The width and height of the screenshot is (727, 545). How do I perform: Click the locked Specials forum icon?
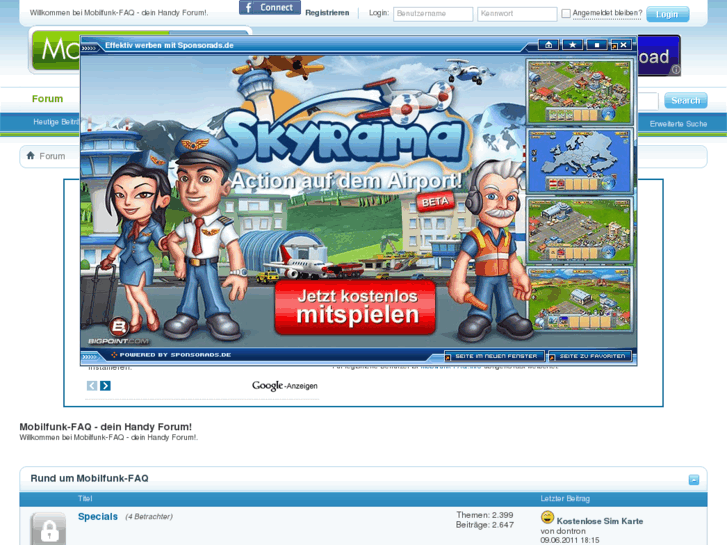[x=48, y=529]
